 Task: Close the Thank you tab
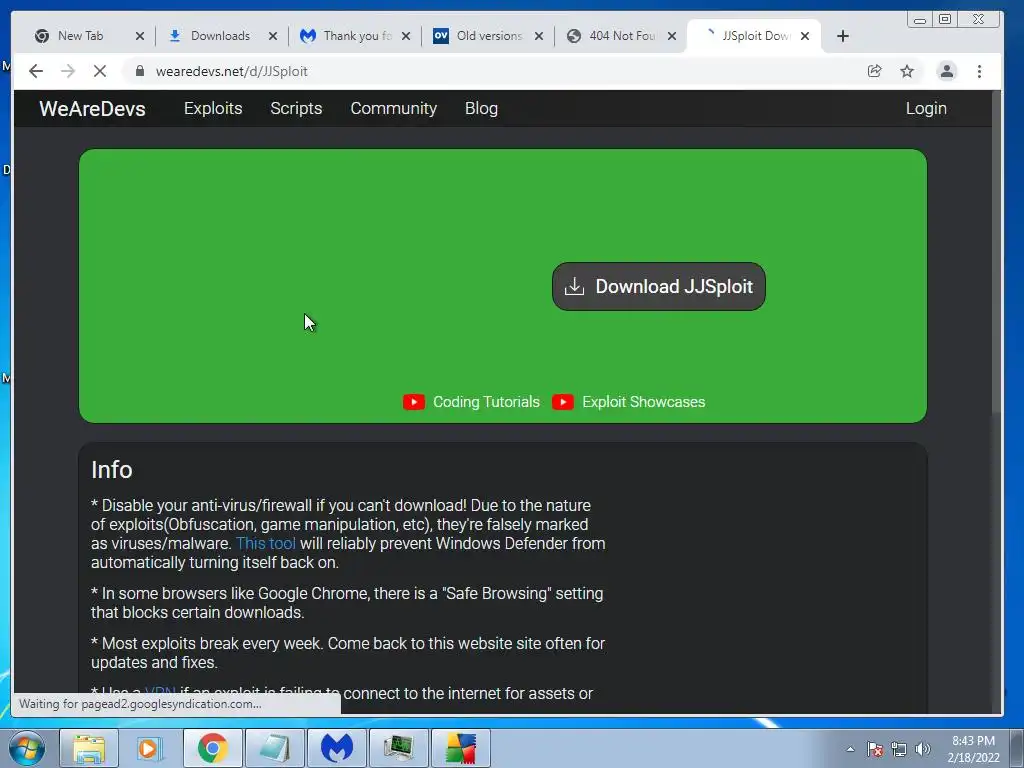pos(406,36)
